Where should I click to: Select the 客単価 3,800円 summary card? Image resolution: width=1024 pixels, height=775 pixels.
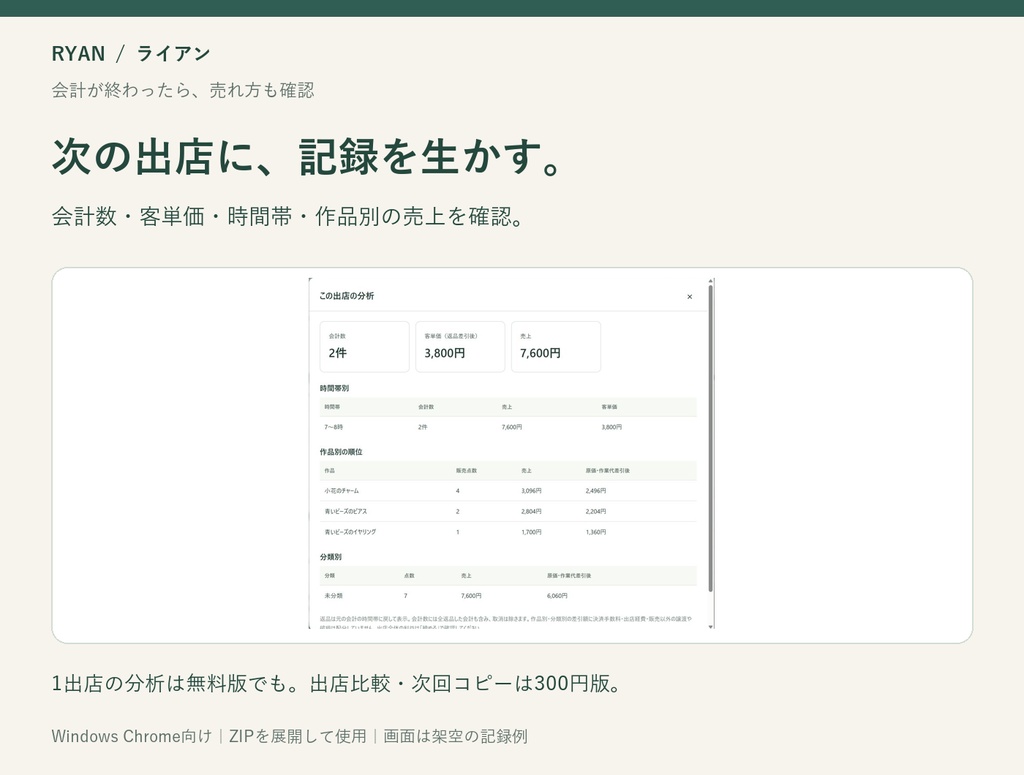(460, 347)
